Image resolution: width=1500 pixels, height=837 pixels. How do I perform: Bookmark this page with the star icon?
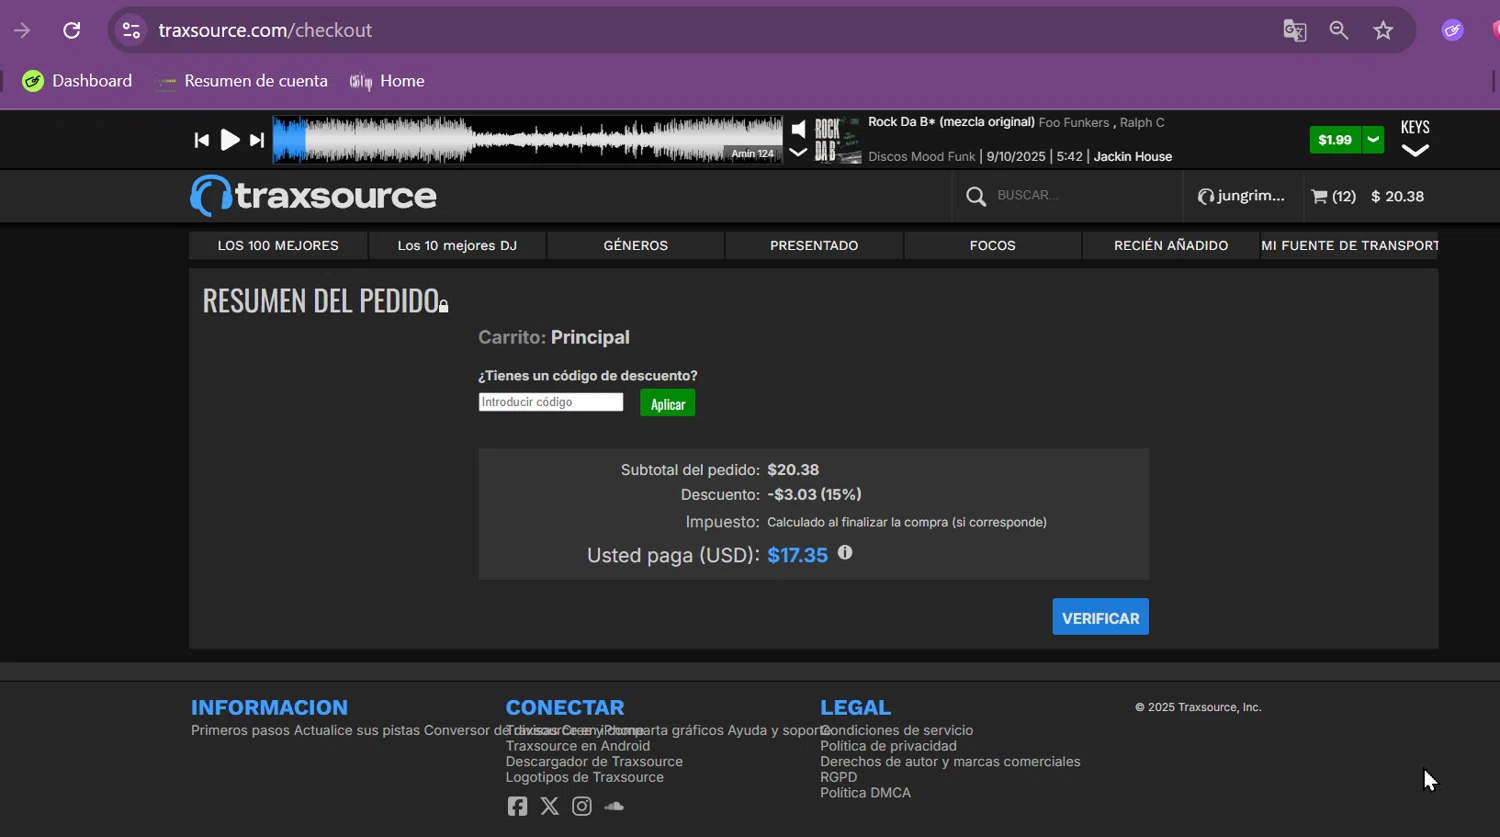[x=1383, y=30]
